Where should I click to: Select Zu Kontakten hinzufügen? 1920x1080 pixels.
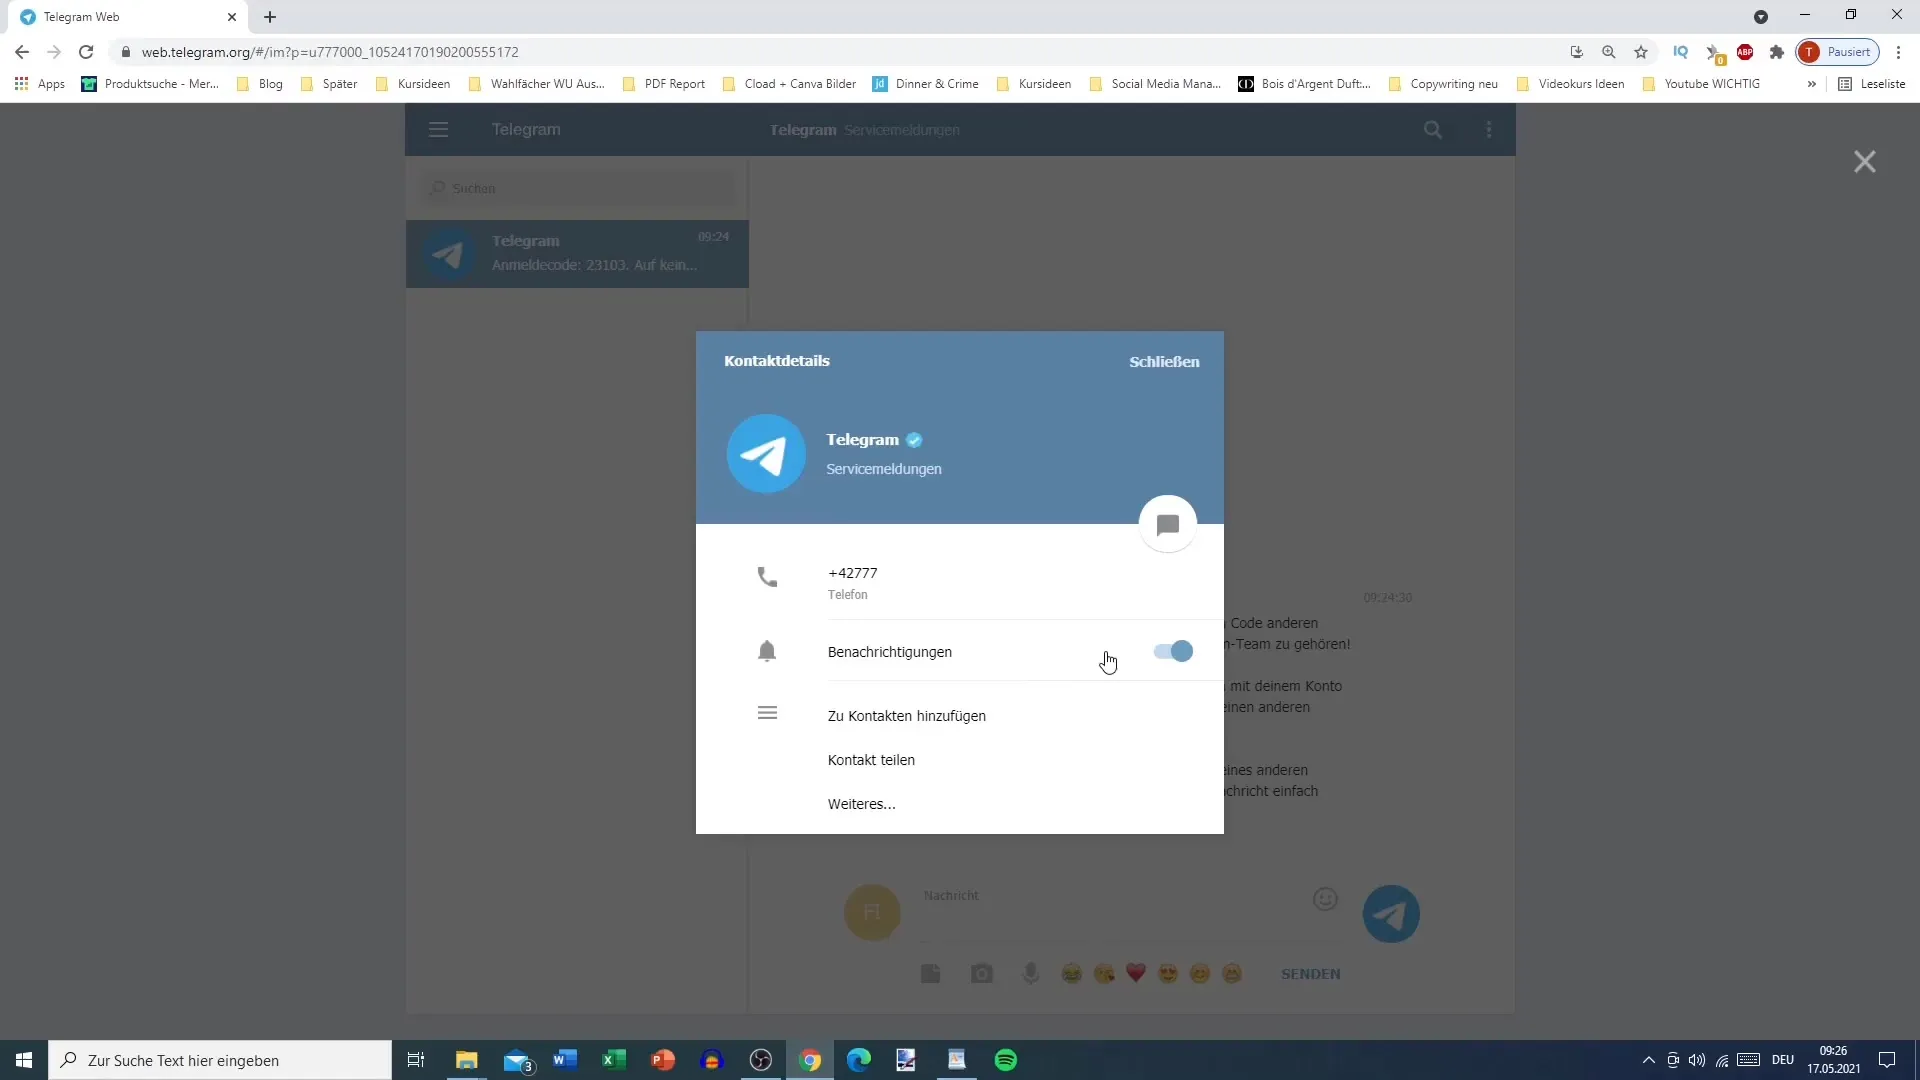907,716
